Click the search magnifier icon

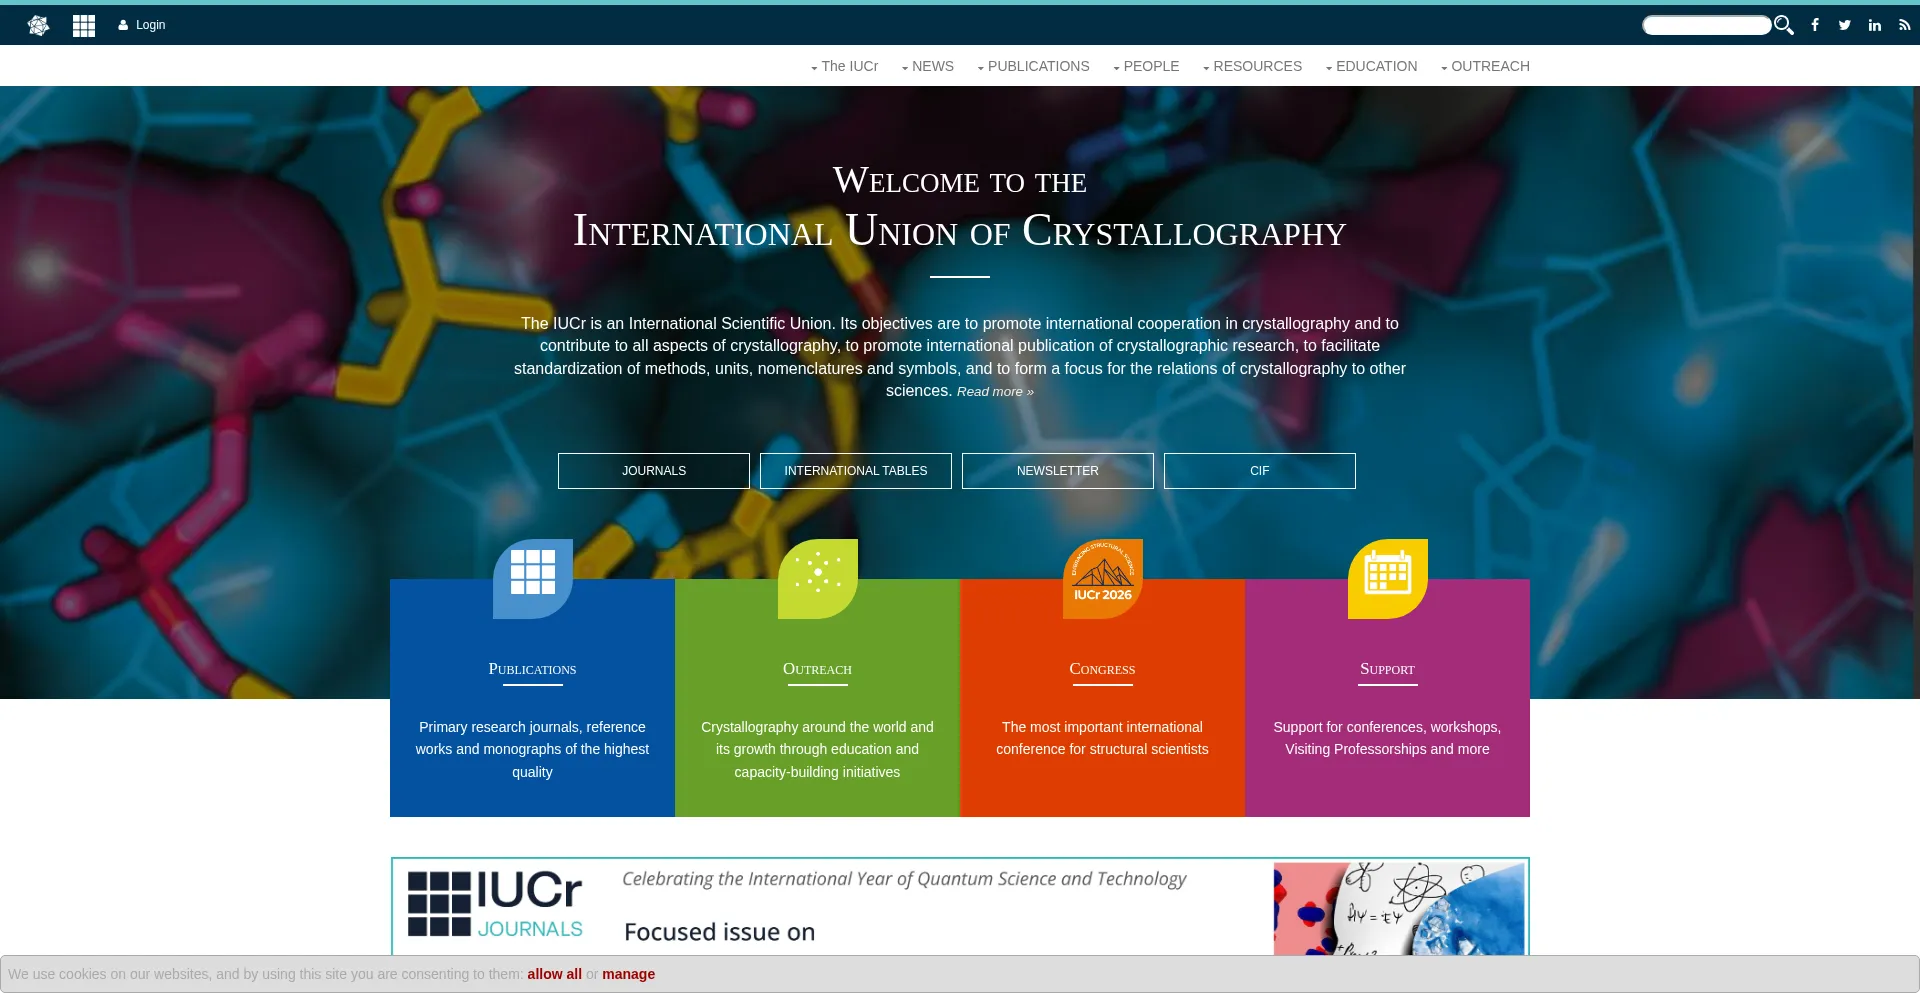[1783, 25]
